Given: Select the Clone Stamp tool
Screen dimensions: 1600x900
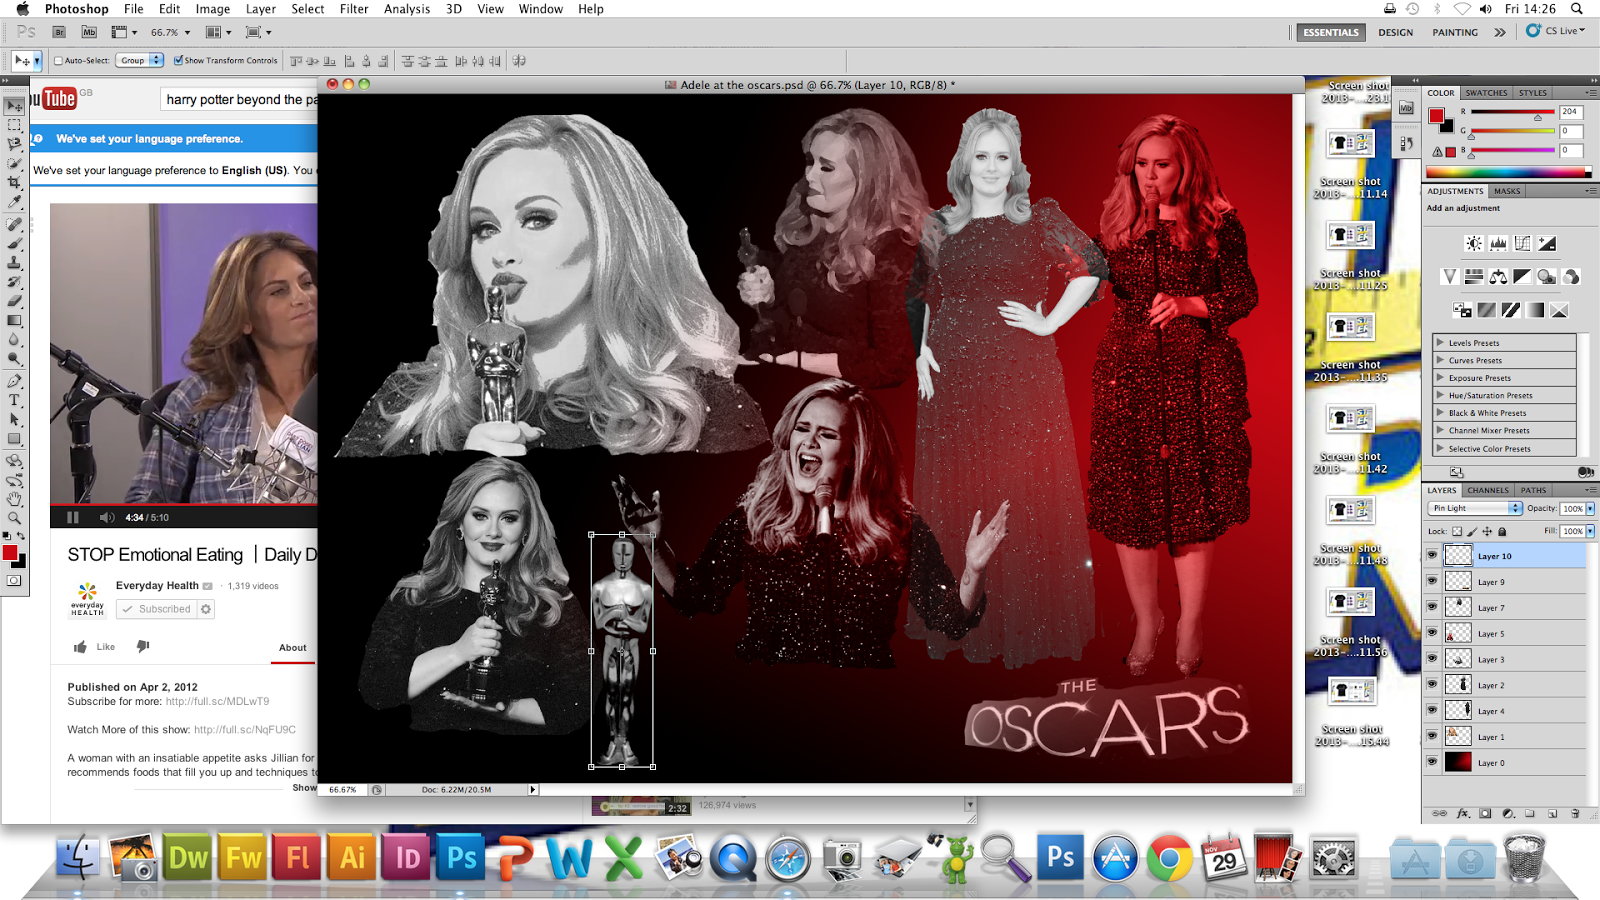Looking at the screenshot, I should (14, 263).
